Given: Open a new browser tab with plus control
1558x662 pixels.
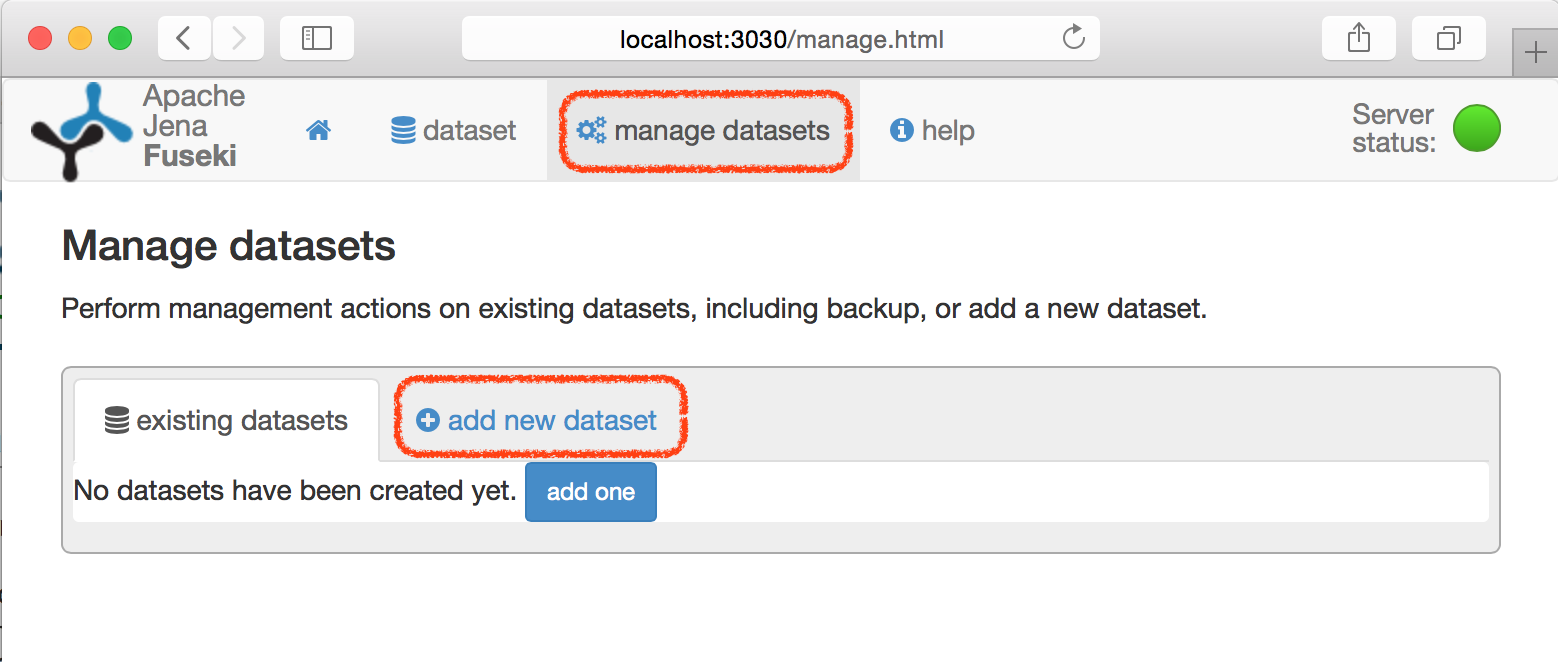Looking at the screenshot, I should tap(1537, 51).
